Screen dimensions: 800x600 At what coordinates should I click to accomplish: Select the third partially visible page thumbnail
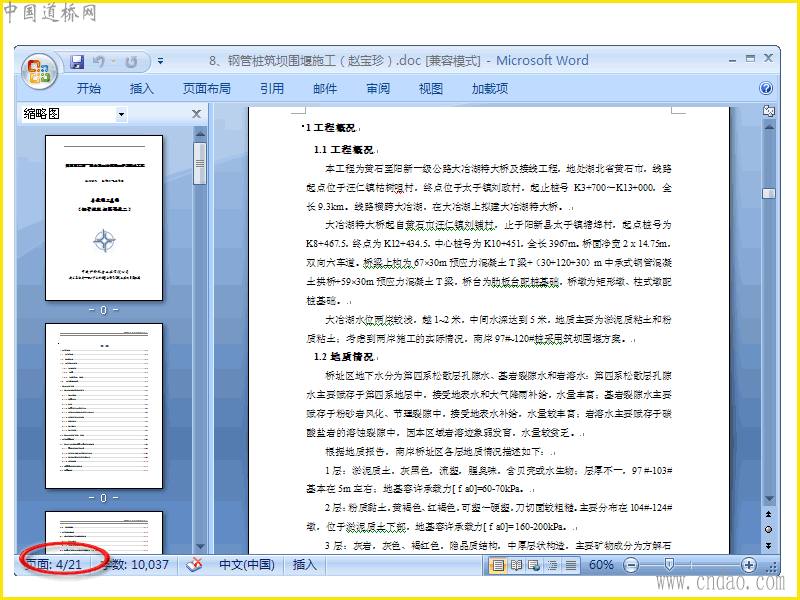pos(104,532)
